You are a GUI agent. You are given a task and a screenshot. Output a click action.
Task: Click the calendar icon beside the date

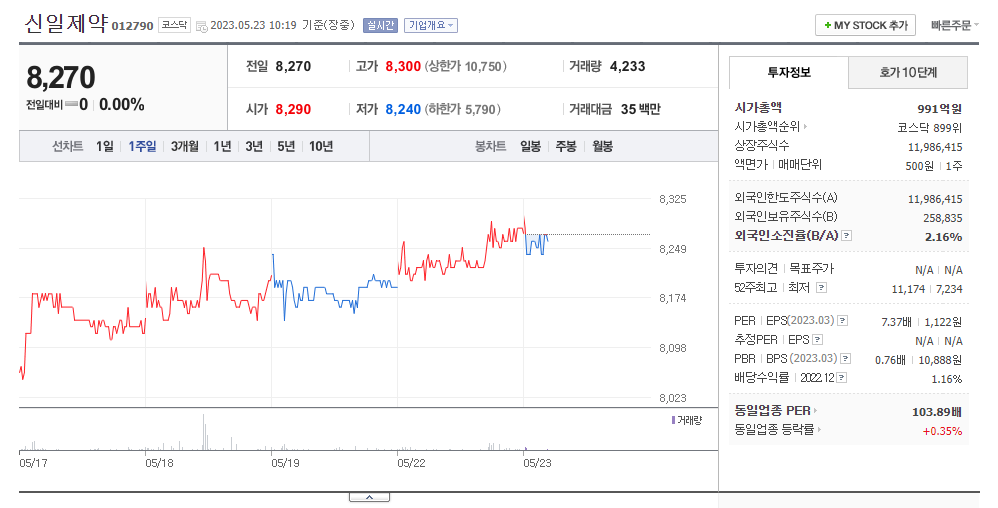point(201,26)
